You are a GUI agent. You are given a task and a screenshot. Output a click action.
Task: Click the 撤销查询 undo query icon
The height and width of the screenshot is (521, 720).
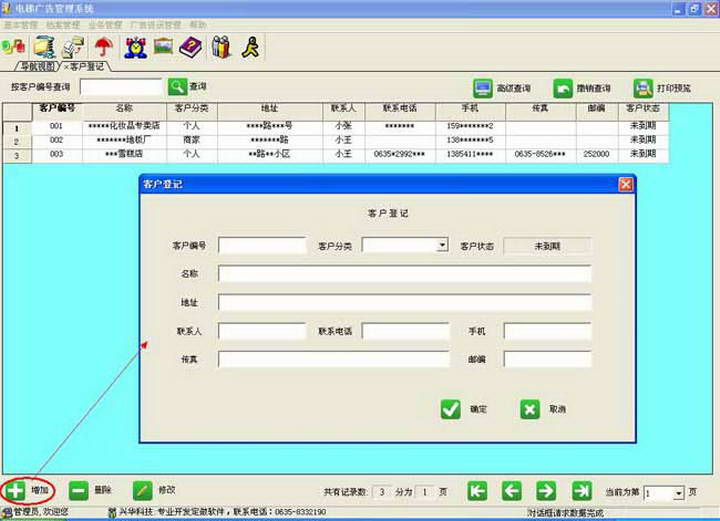562,88
